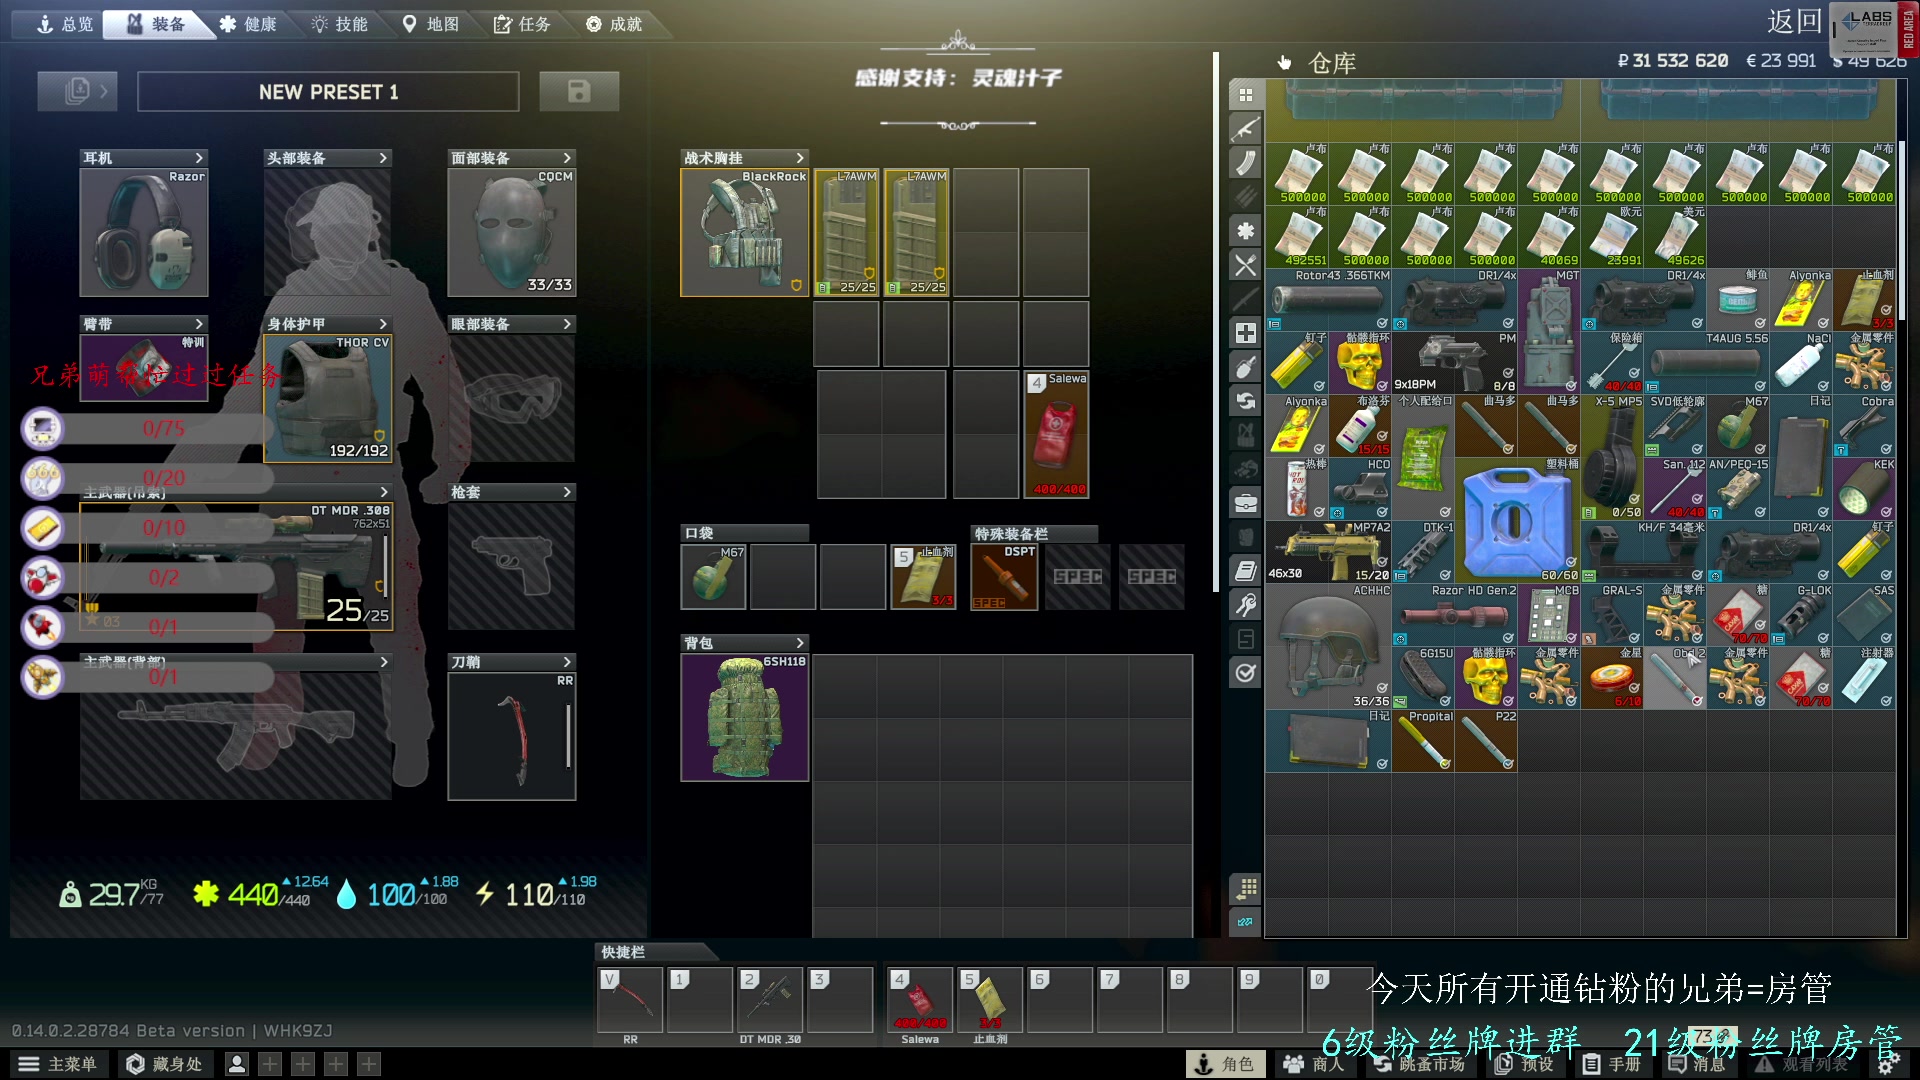Viewport: 1920px width, 1080px height.
Task: Open the 主菜单 main menu
Action: pyautogui.click(x=58, y=1064)
